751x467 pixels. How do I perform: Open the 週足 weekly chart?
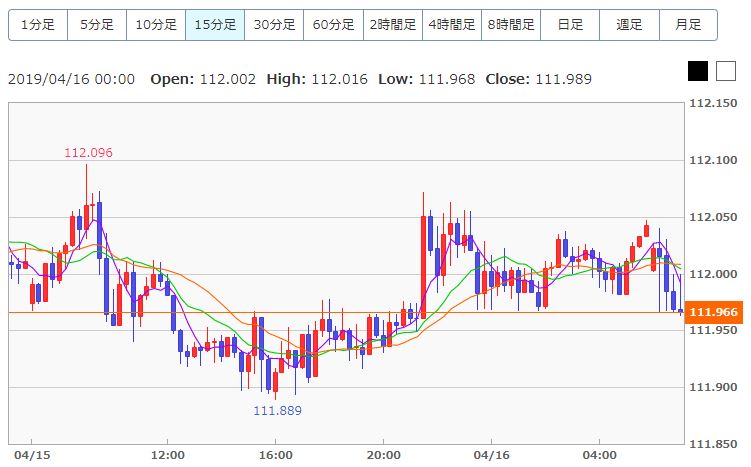coord(629,24)
